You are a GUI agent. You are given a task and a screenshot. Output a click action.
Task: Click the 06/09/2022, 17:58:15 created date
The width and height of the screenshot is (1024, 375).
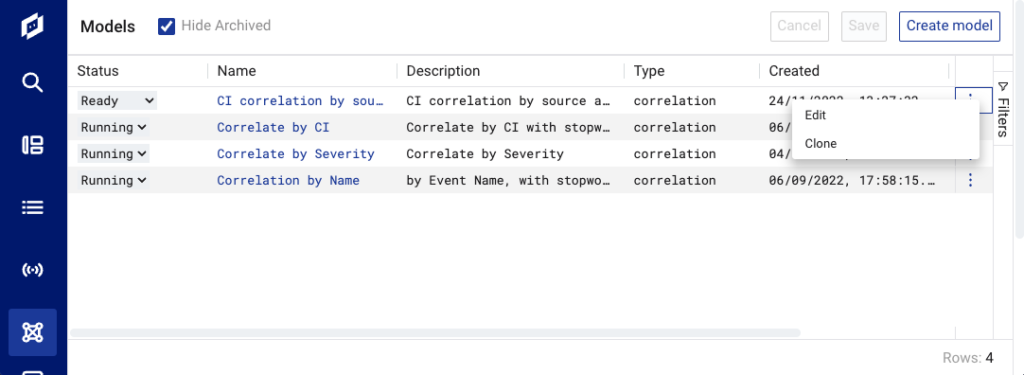point(852,180)
